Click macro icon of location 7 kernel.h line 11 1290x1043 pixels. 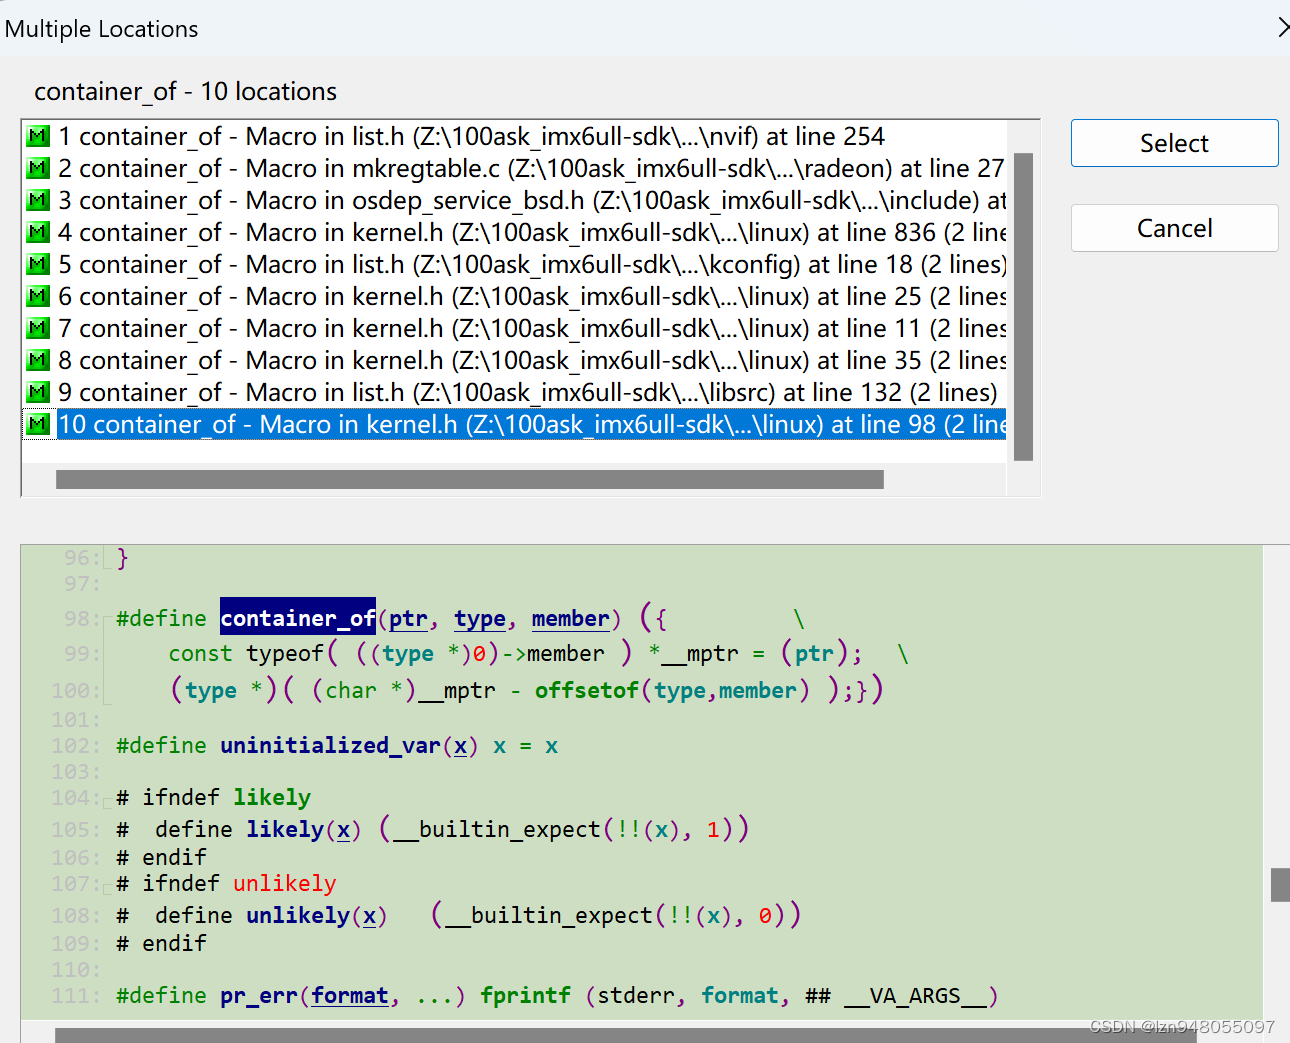tap(38, 328)
